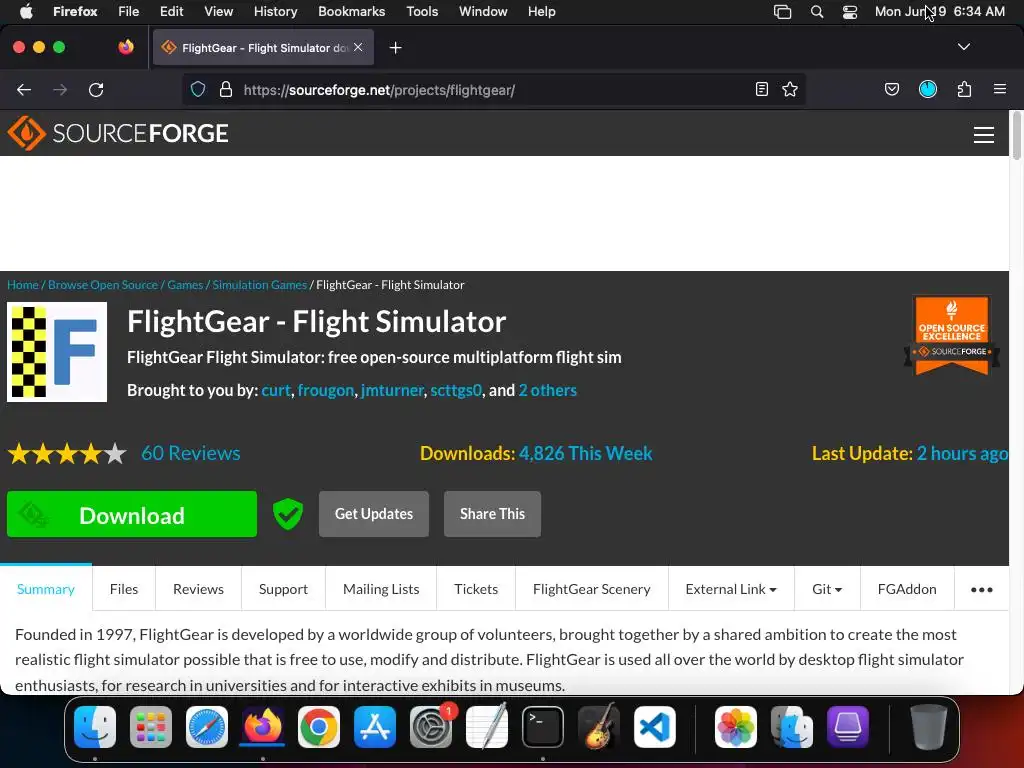Open the Tools menu
The width and height of the screenshot is (1024, 768).
click(x=422, y=11)
